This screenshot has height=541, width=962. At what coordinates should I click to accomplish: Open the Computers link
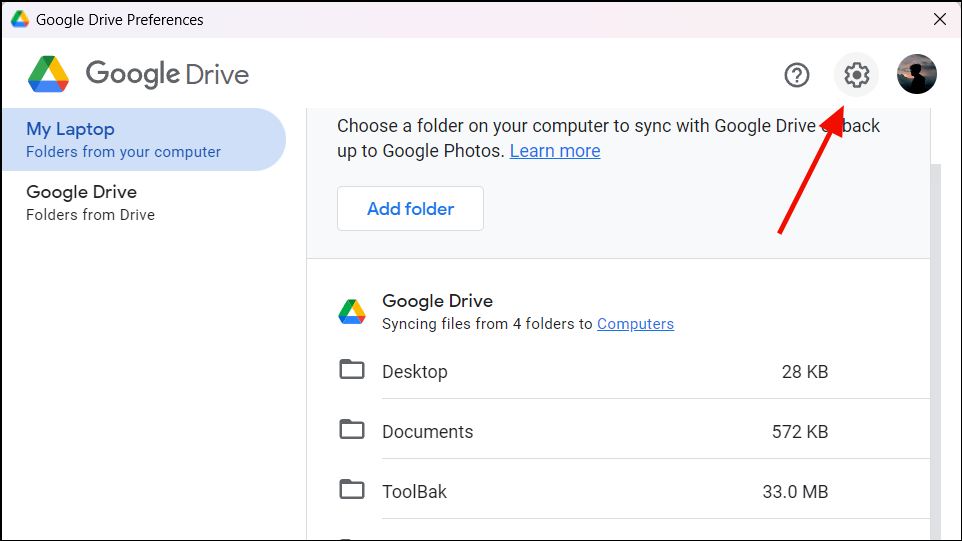(636, 324)
